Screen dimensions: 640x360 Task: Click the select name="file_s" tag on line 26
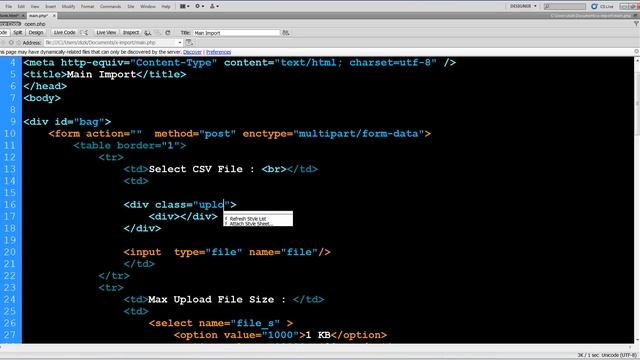pos(221,323)
